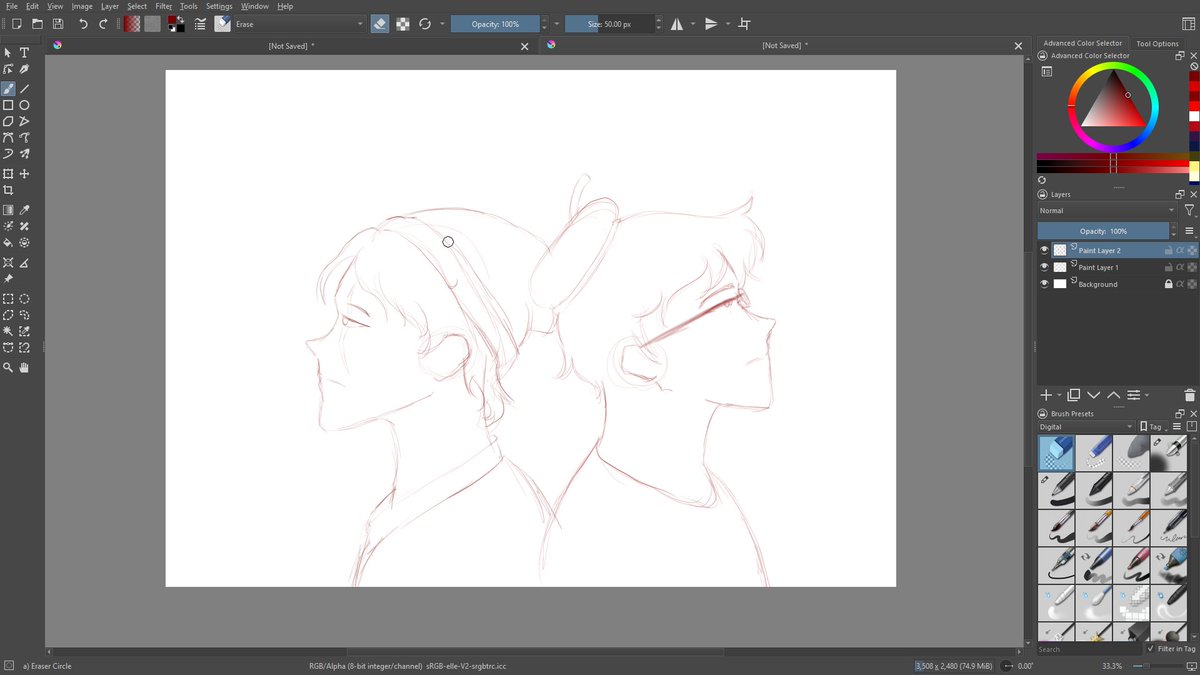
Task: Select the Zoom magnifier tool
Action: click(x=8, y=368)
